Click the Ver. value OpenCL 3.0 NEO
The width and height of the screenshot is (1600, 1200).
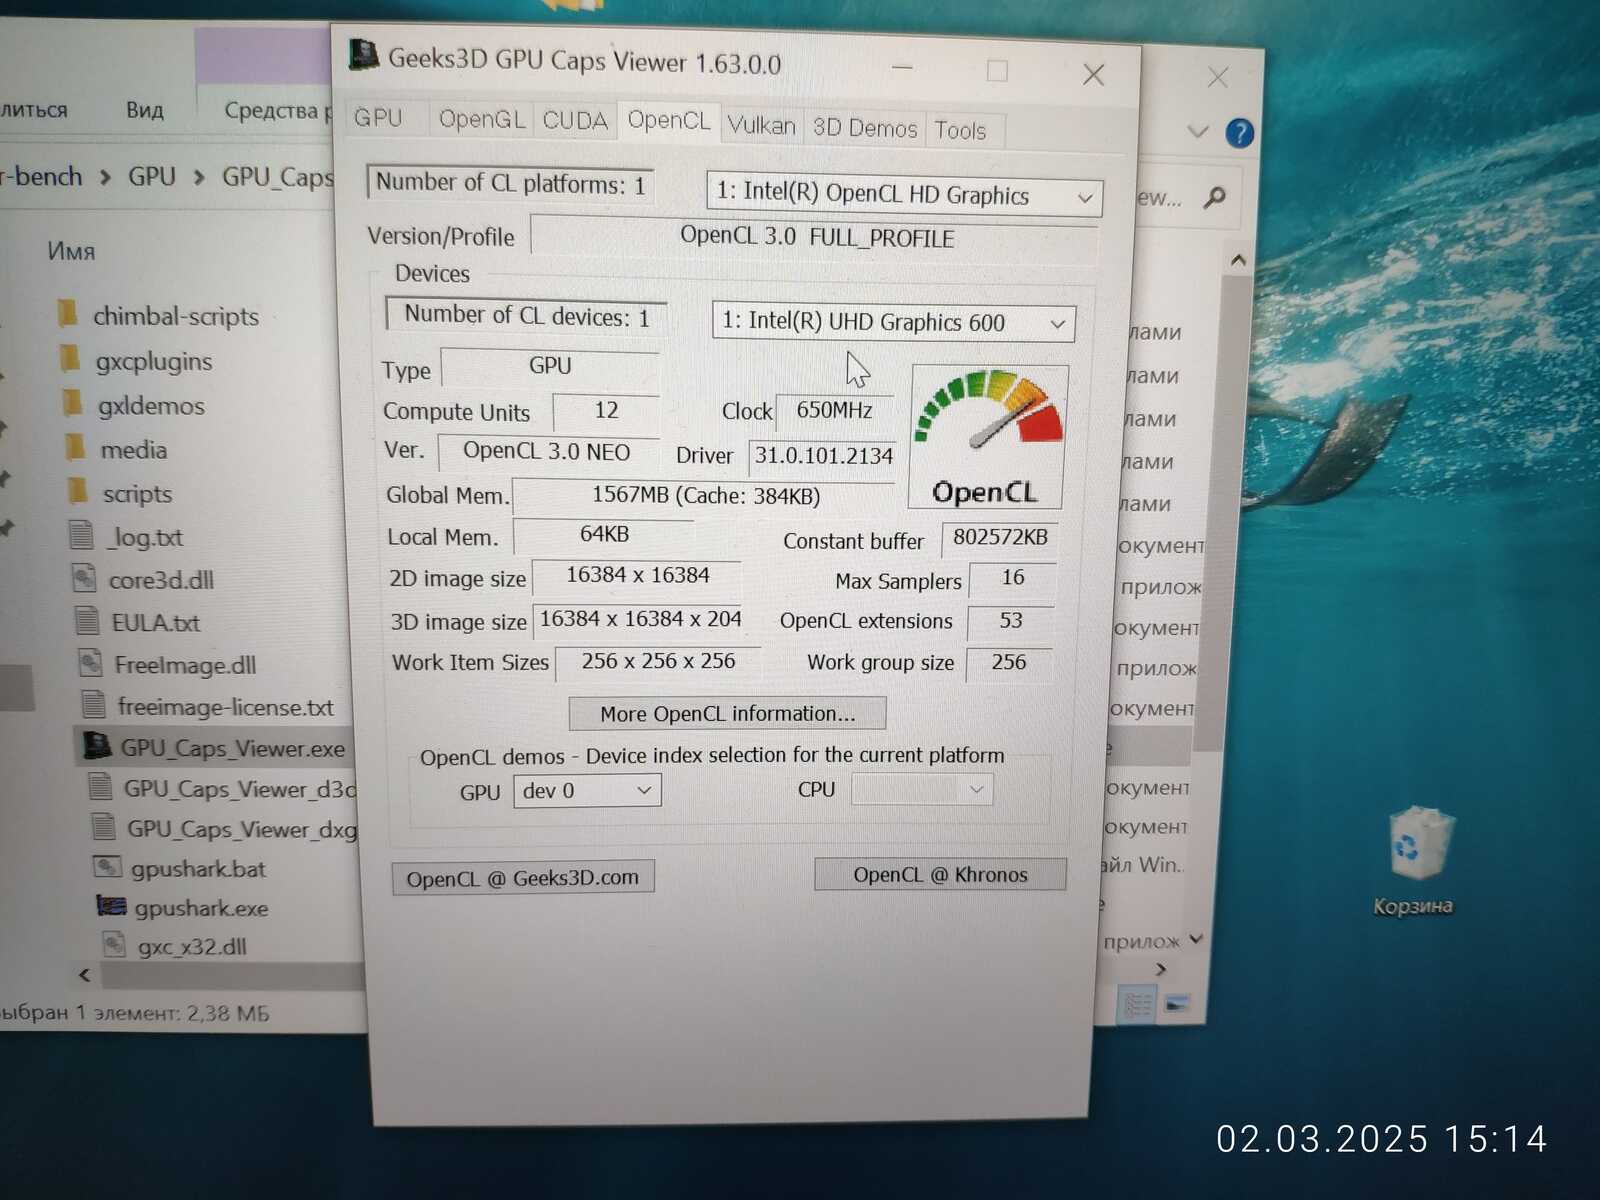point(547,451)
